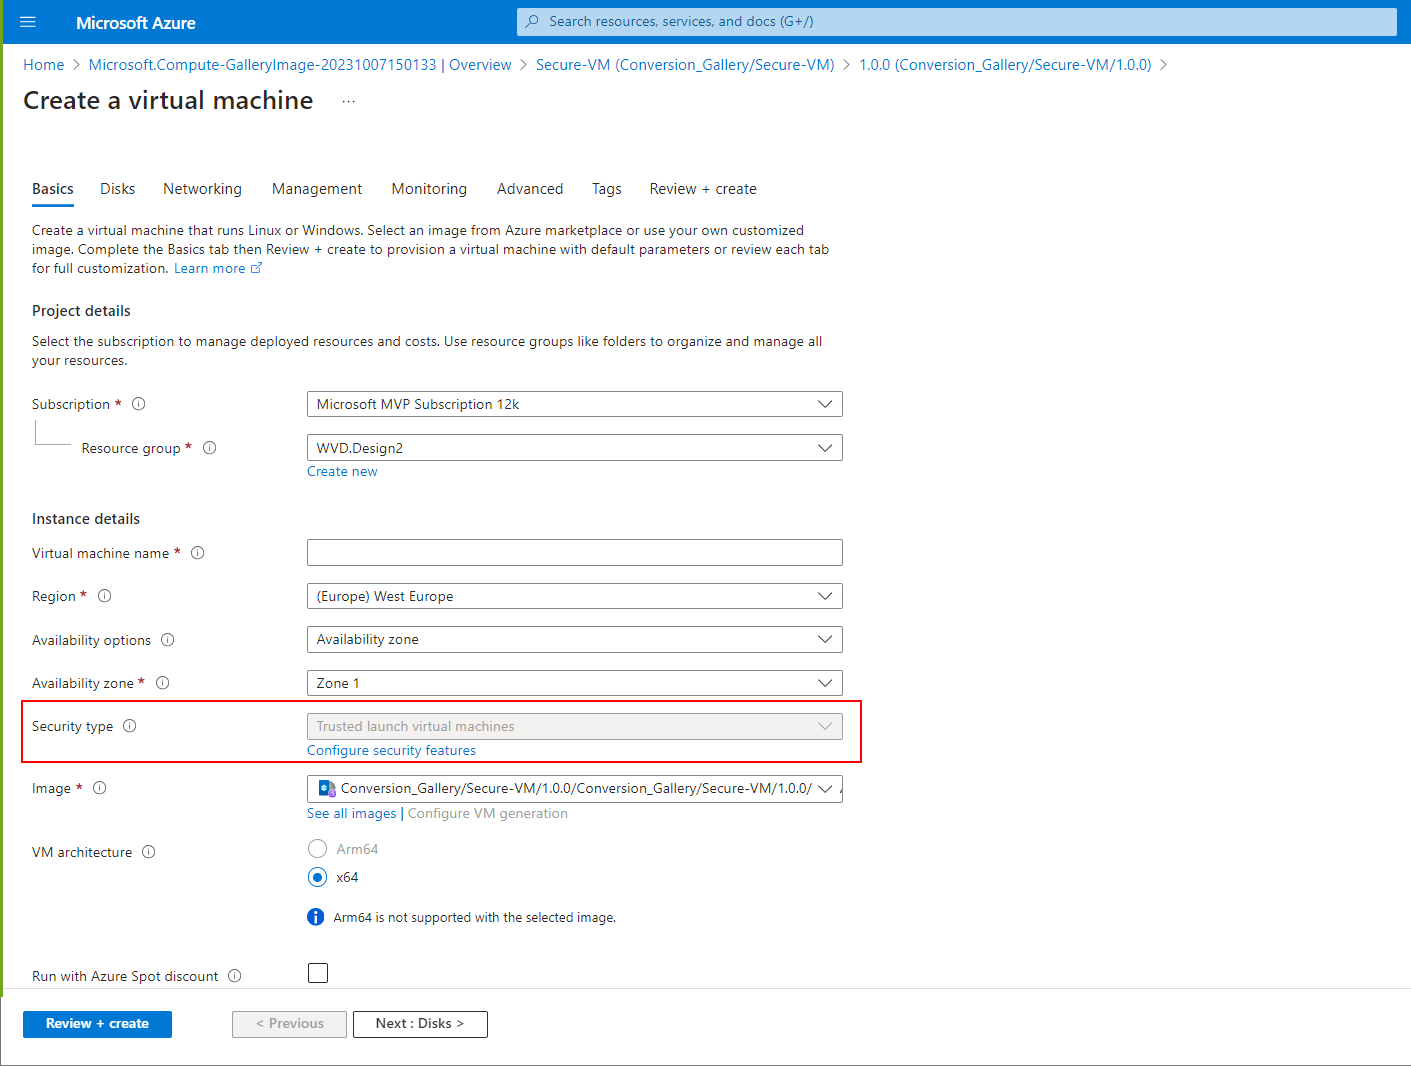Viewport: 1411px width, 1066px height.
Task: Focus the Search resources, services, and docs box
Action: coord(957,21)
